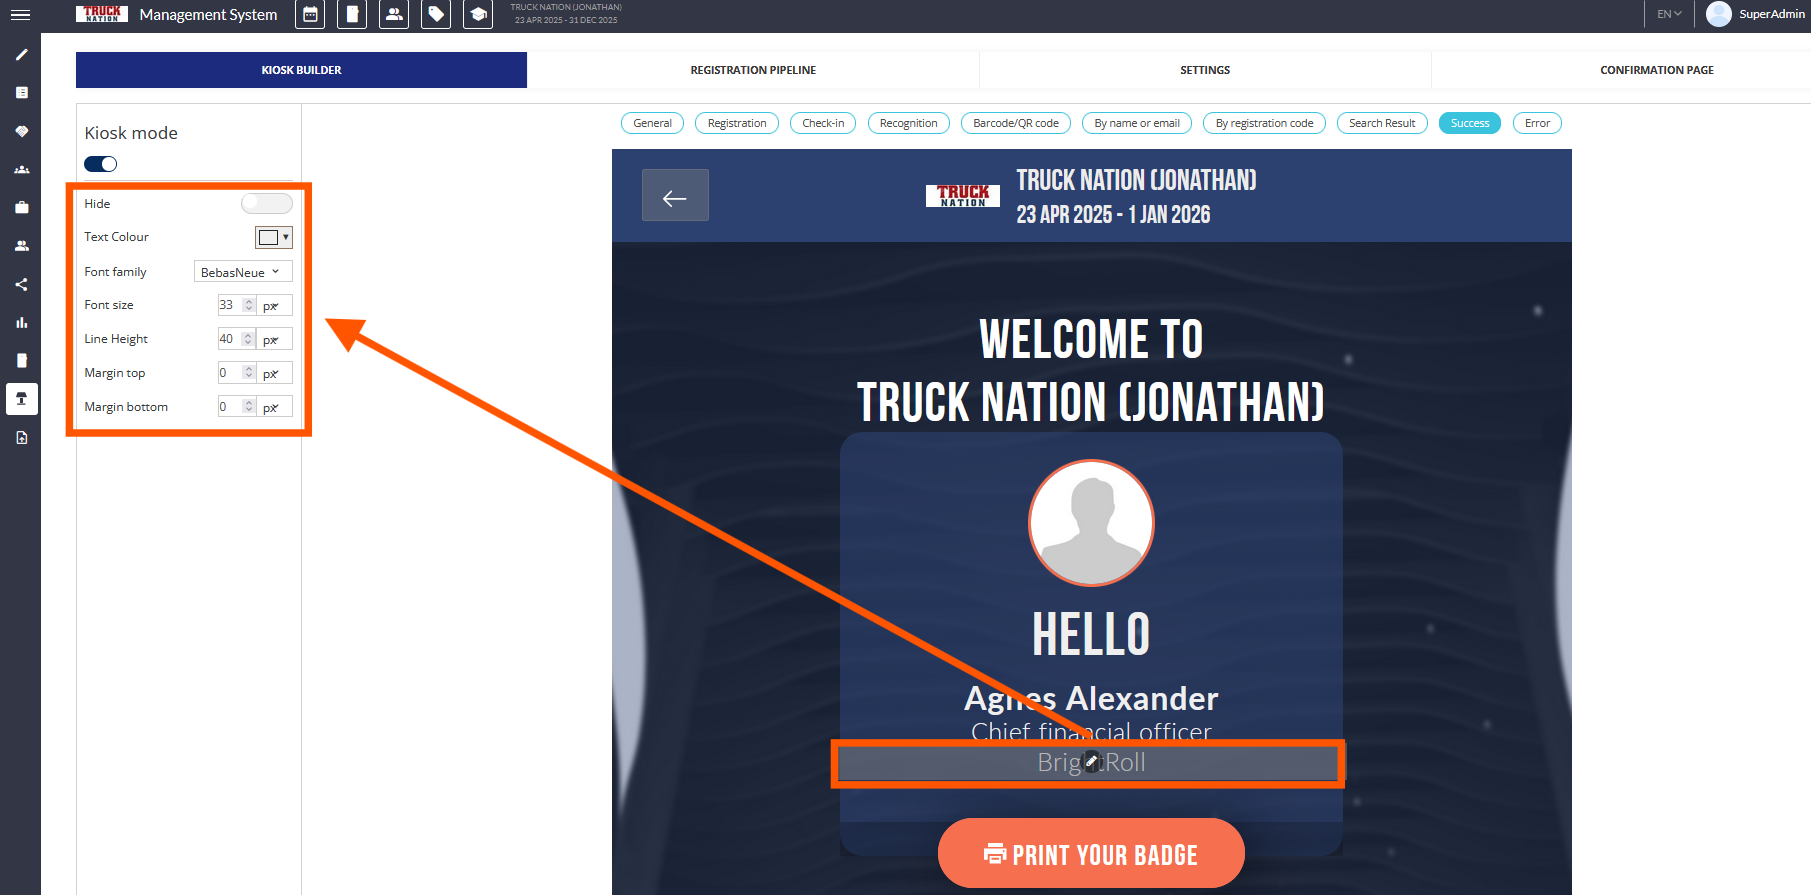Open the hamburger menu

coord(20,15)
